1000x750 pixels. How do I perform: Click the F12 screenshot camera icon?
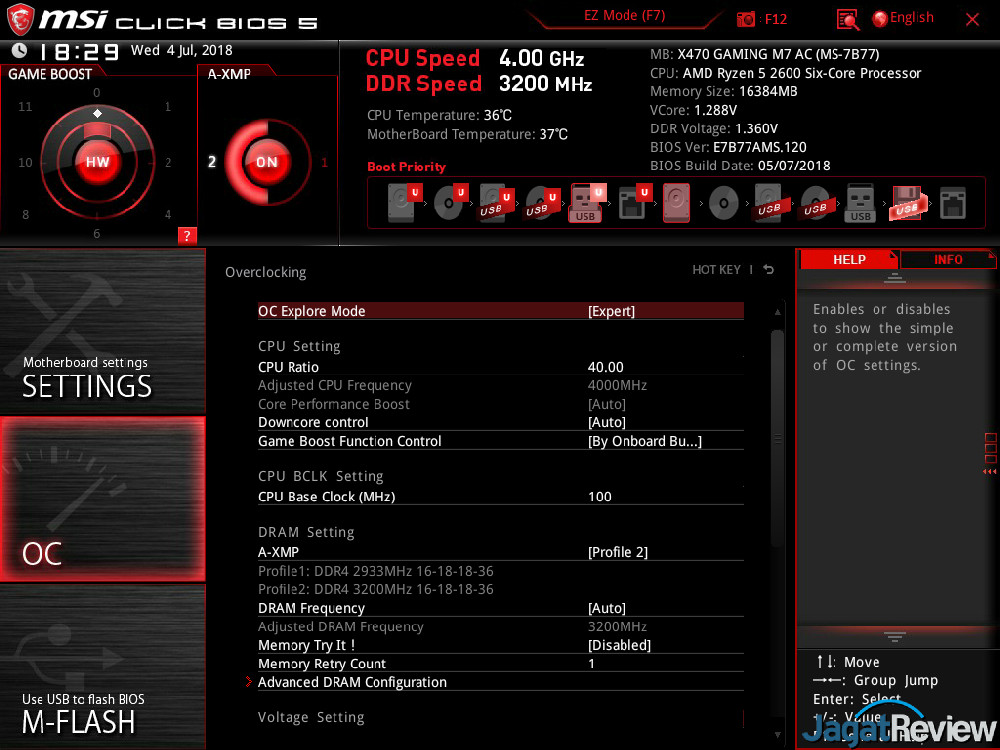pos(746,19)
